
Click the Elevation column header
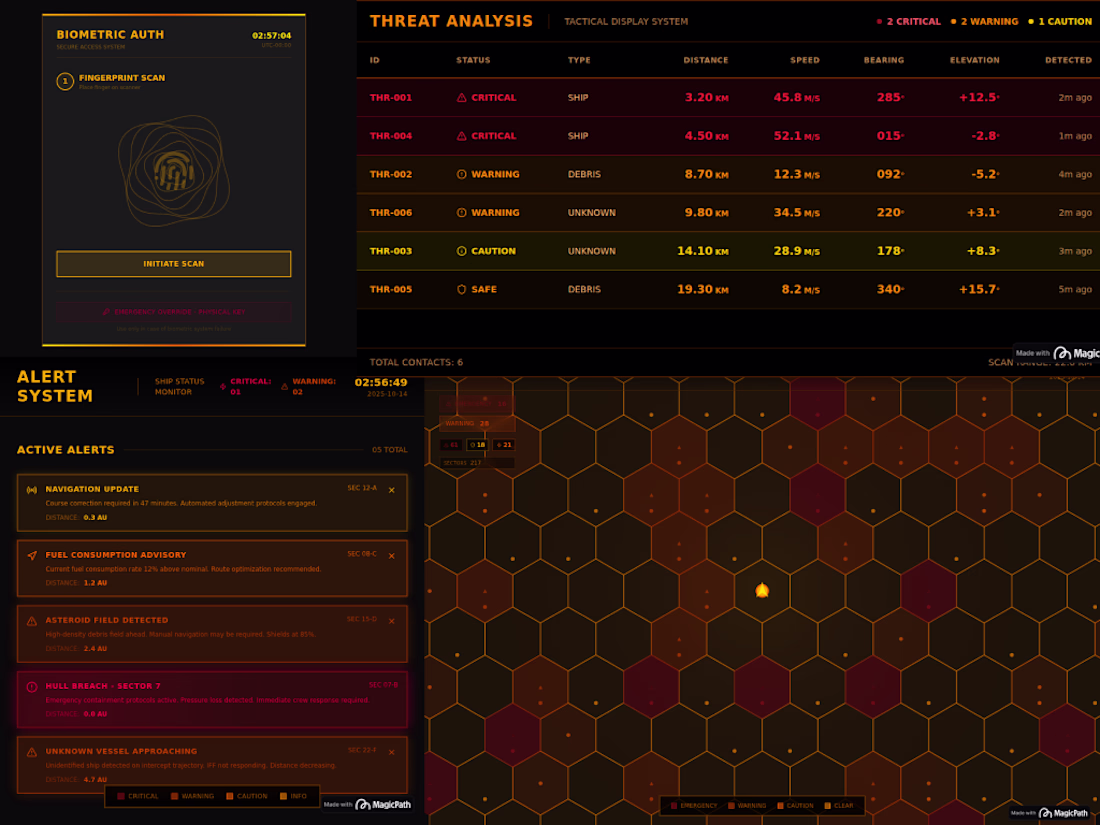click(x=974, y=60)
